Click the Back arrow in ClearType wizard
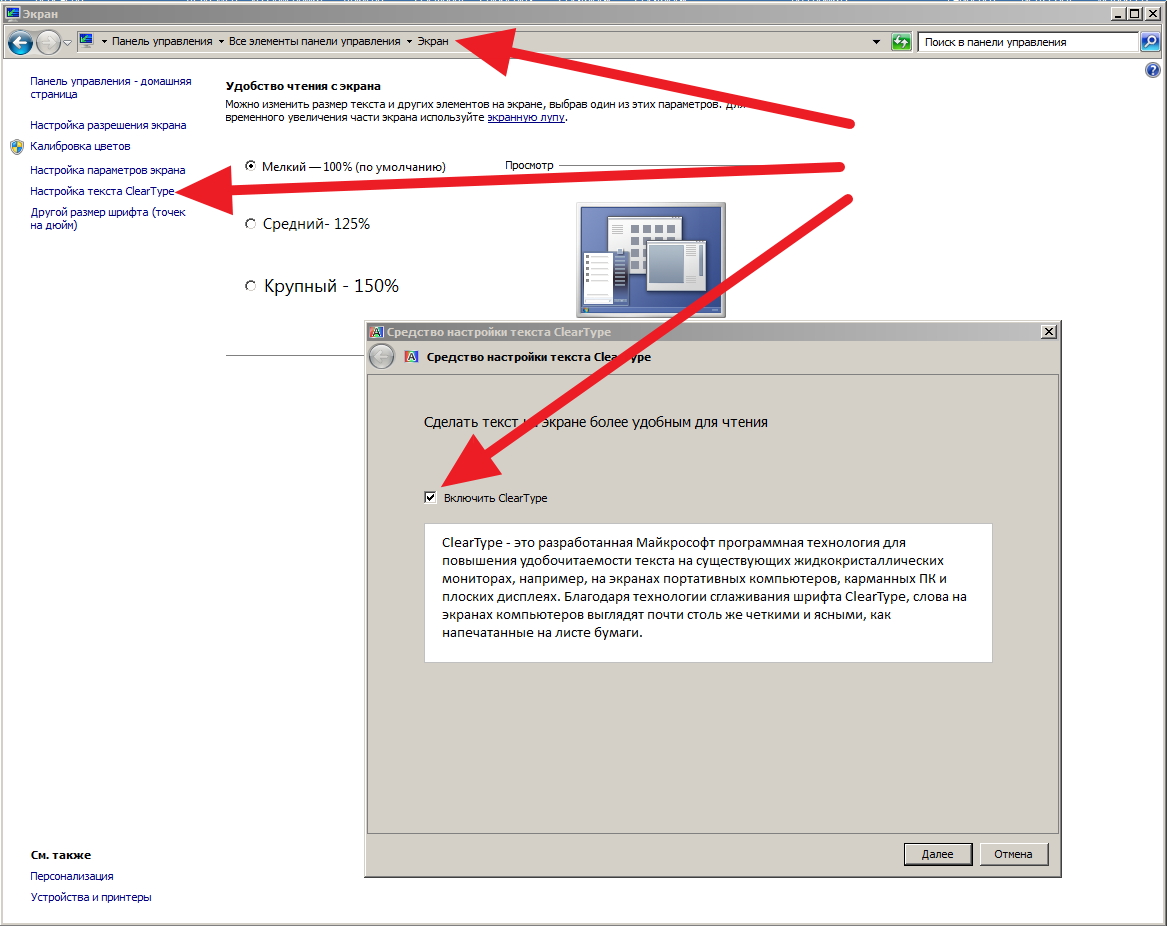Screen dimensions: 1167x926 (x=381, y=357)
